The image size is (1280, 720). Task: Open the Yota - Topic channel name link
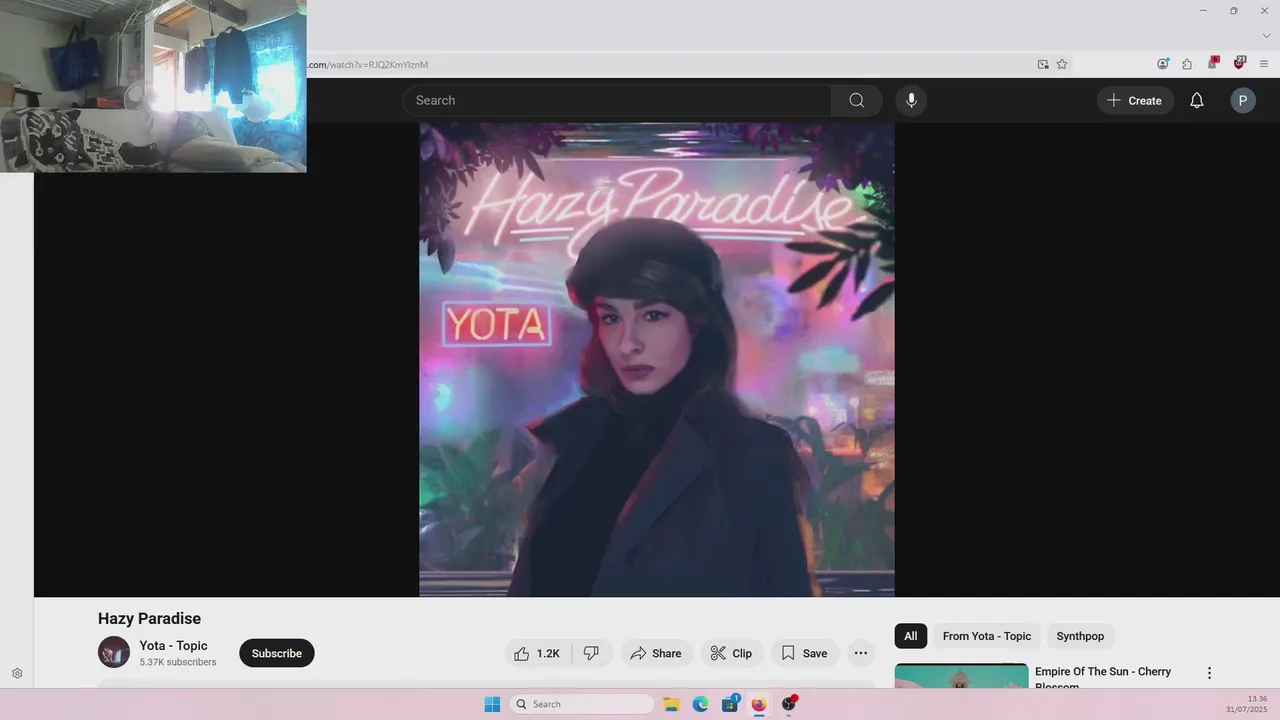tap(174, 645)
